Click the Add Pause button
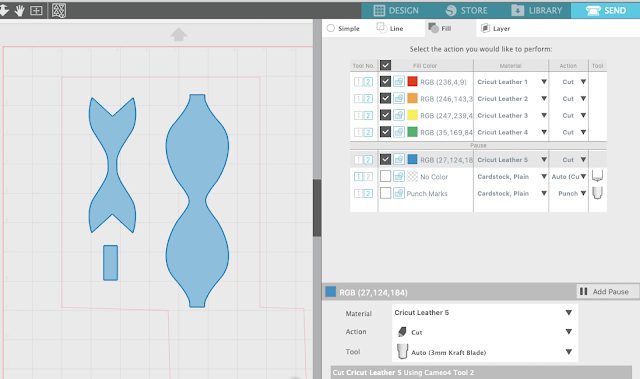The width and height of the screenshot is (640, 379). click(606, 291)
